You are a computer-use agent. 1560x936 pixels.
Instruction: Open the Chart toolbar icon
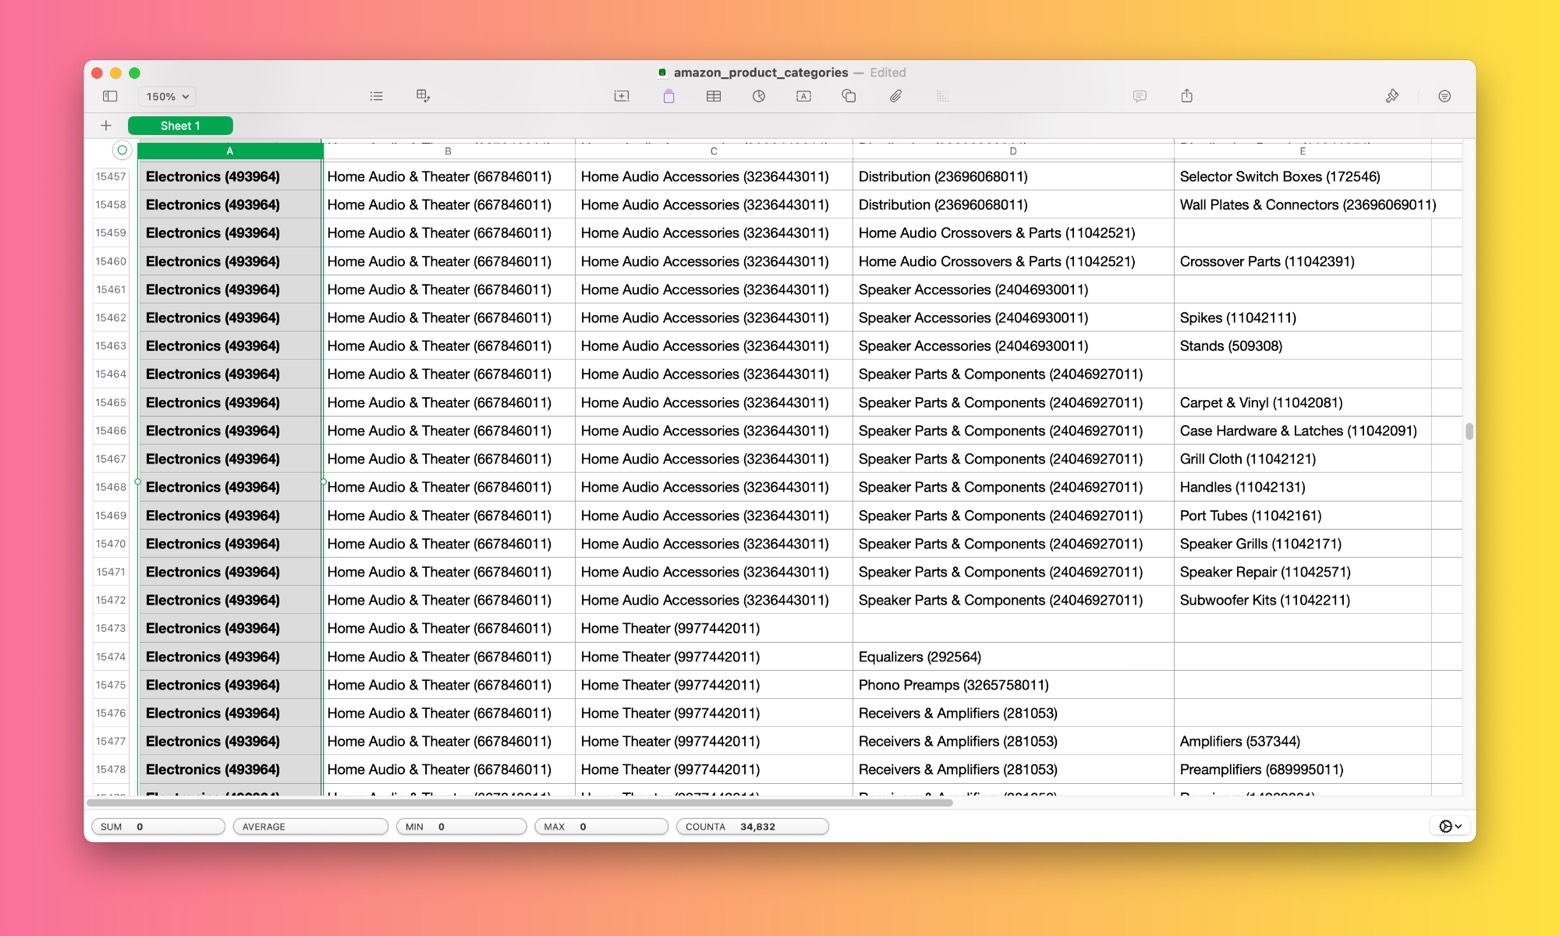pyautogui.click(x=759, y=96)
